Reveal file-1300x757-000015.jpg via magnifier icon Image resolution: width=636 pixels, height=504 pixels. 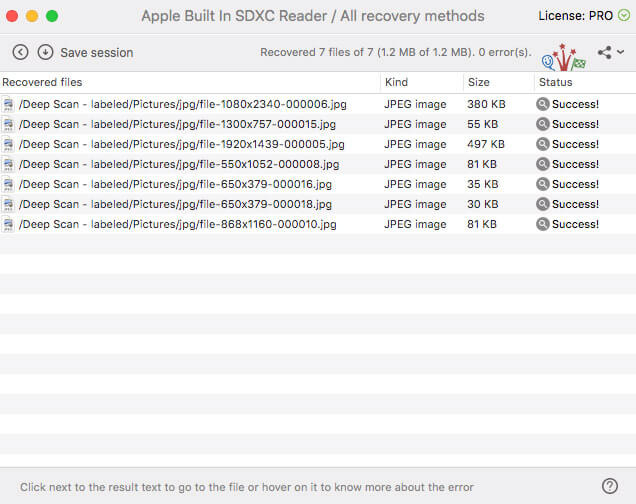(542, 124)
